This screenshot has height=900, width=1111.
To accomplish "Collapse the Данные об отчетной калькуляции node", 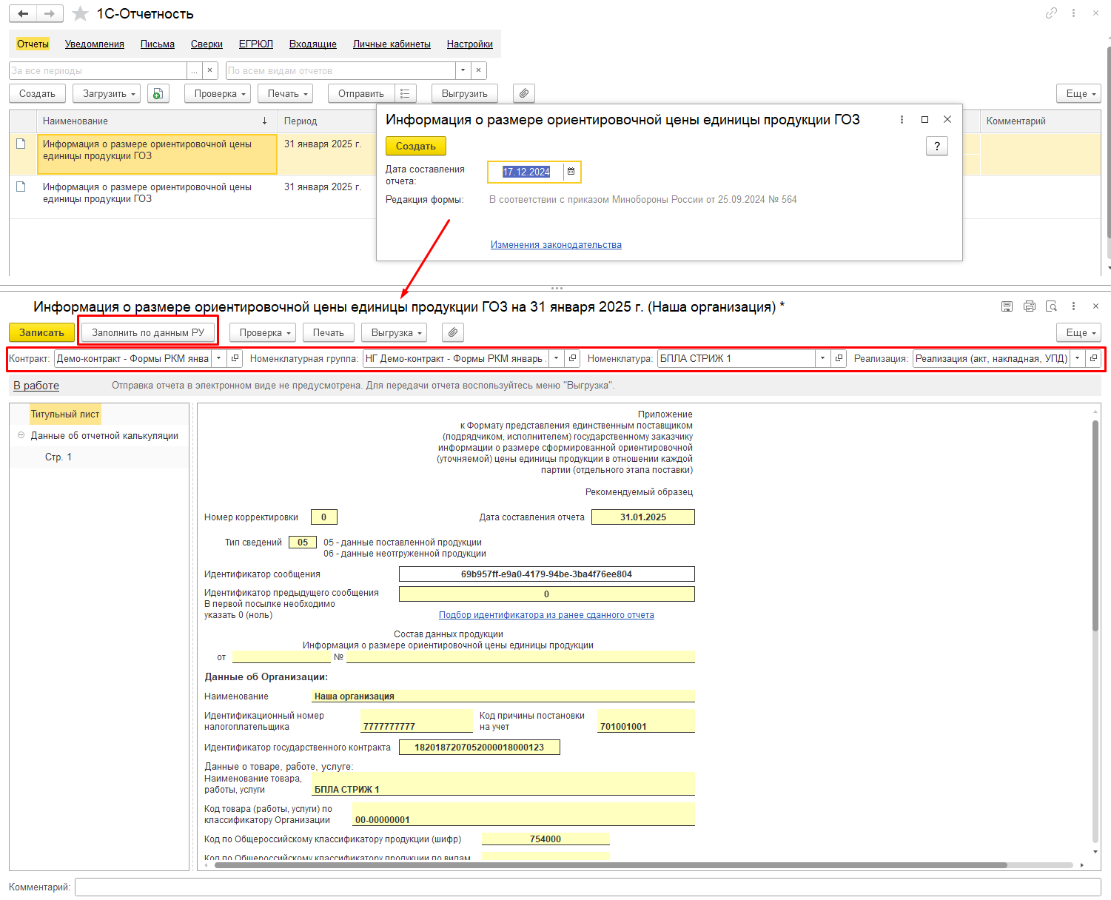I will (x=21, y=435).
